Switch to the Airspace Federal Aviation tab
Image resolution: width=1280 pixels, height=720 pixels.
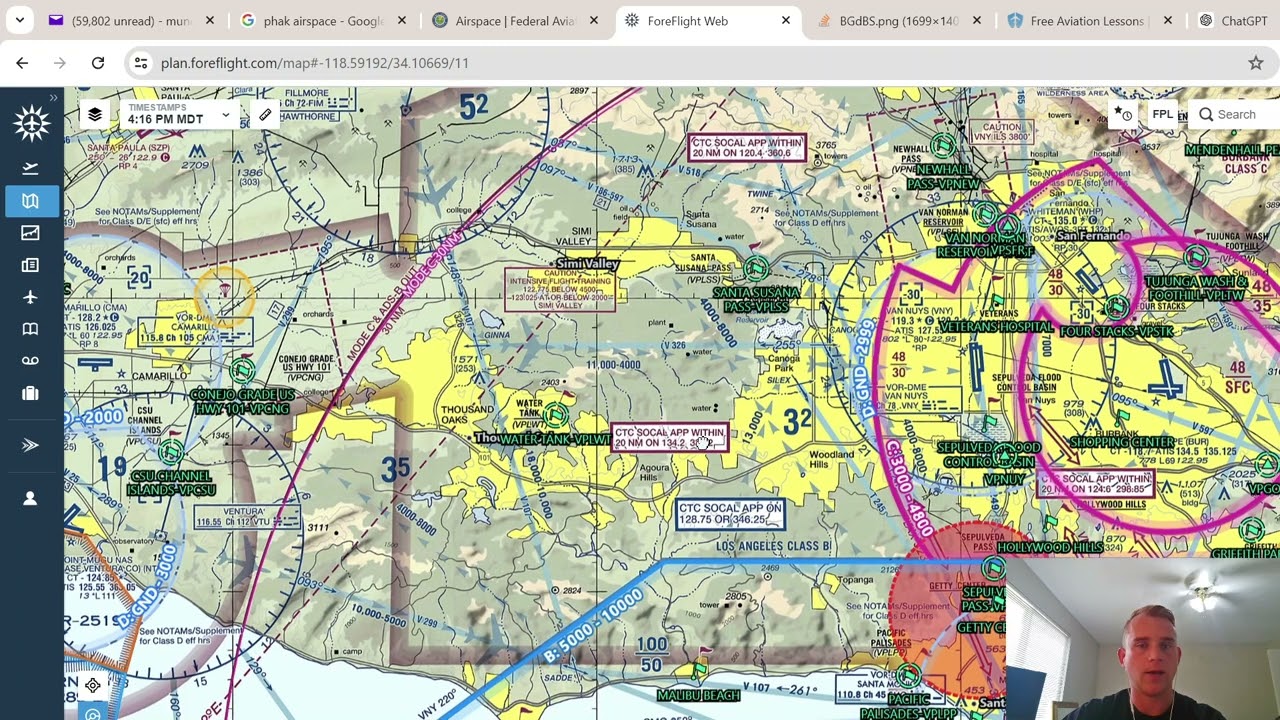tap(515, 20)
